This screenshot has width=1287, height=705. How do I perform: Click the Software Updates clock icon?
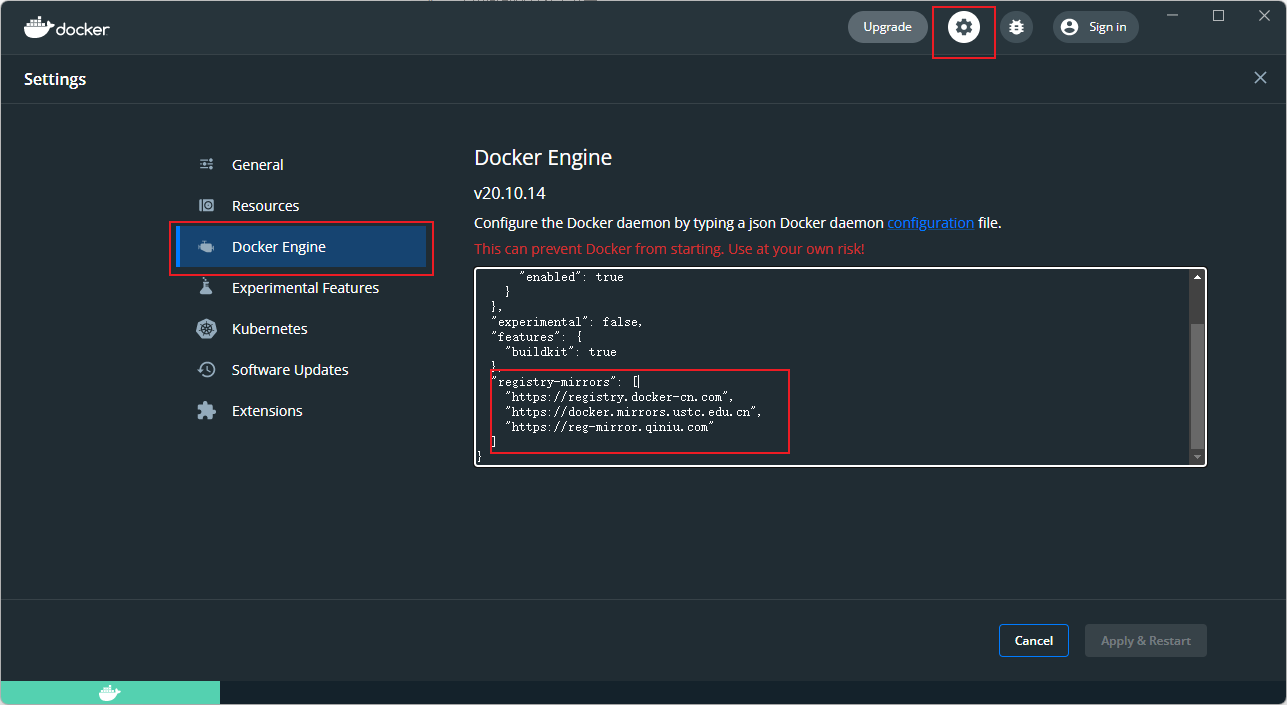(x=206, y=370)
